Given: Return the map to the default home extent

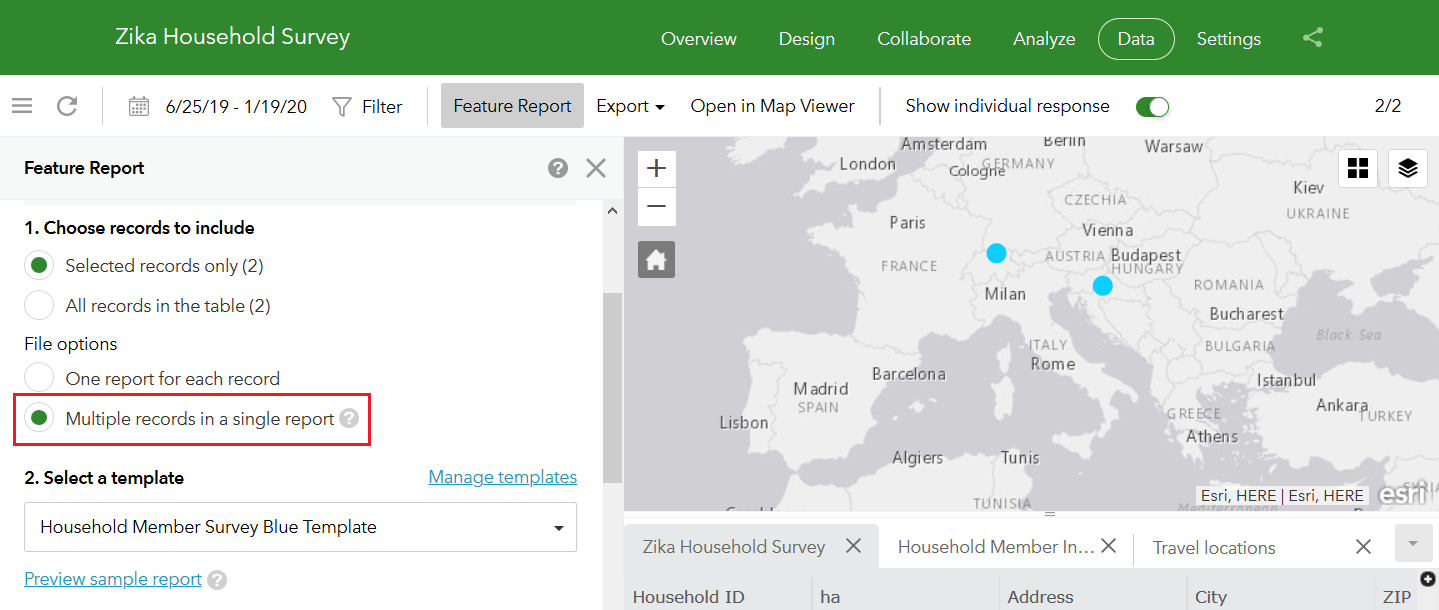Looking at the screenshot, I should click(x=656, y=260).
